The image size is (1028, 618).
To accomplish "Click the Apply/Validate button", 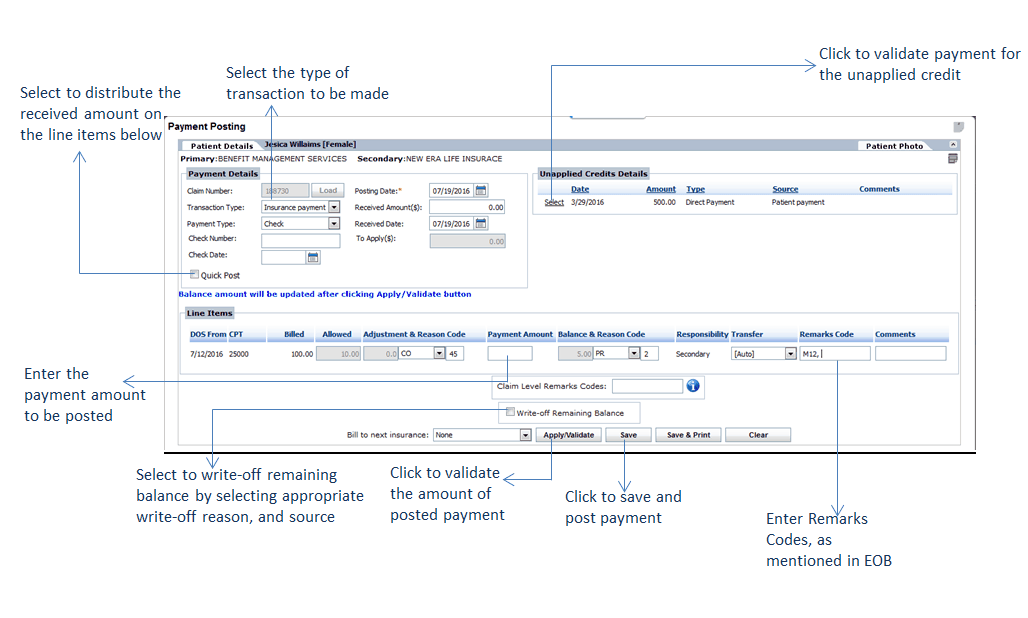I will pos(568,435).
